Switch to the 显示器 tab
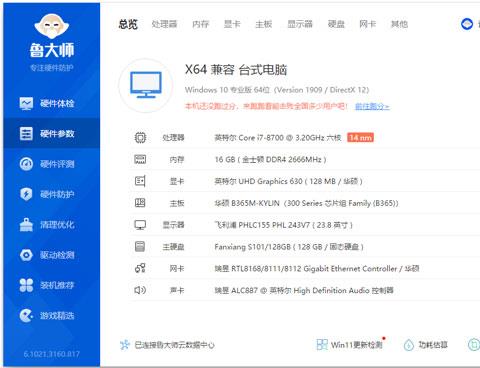The height and width of the screenshot is (368, 480). coord(300,24)
